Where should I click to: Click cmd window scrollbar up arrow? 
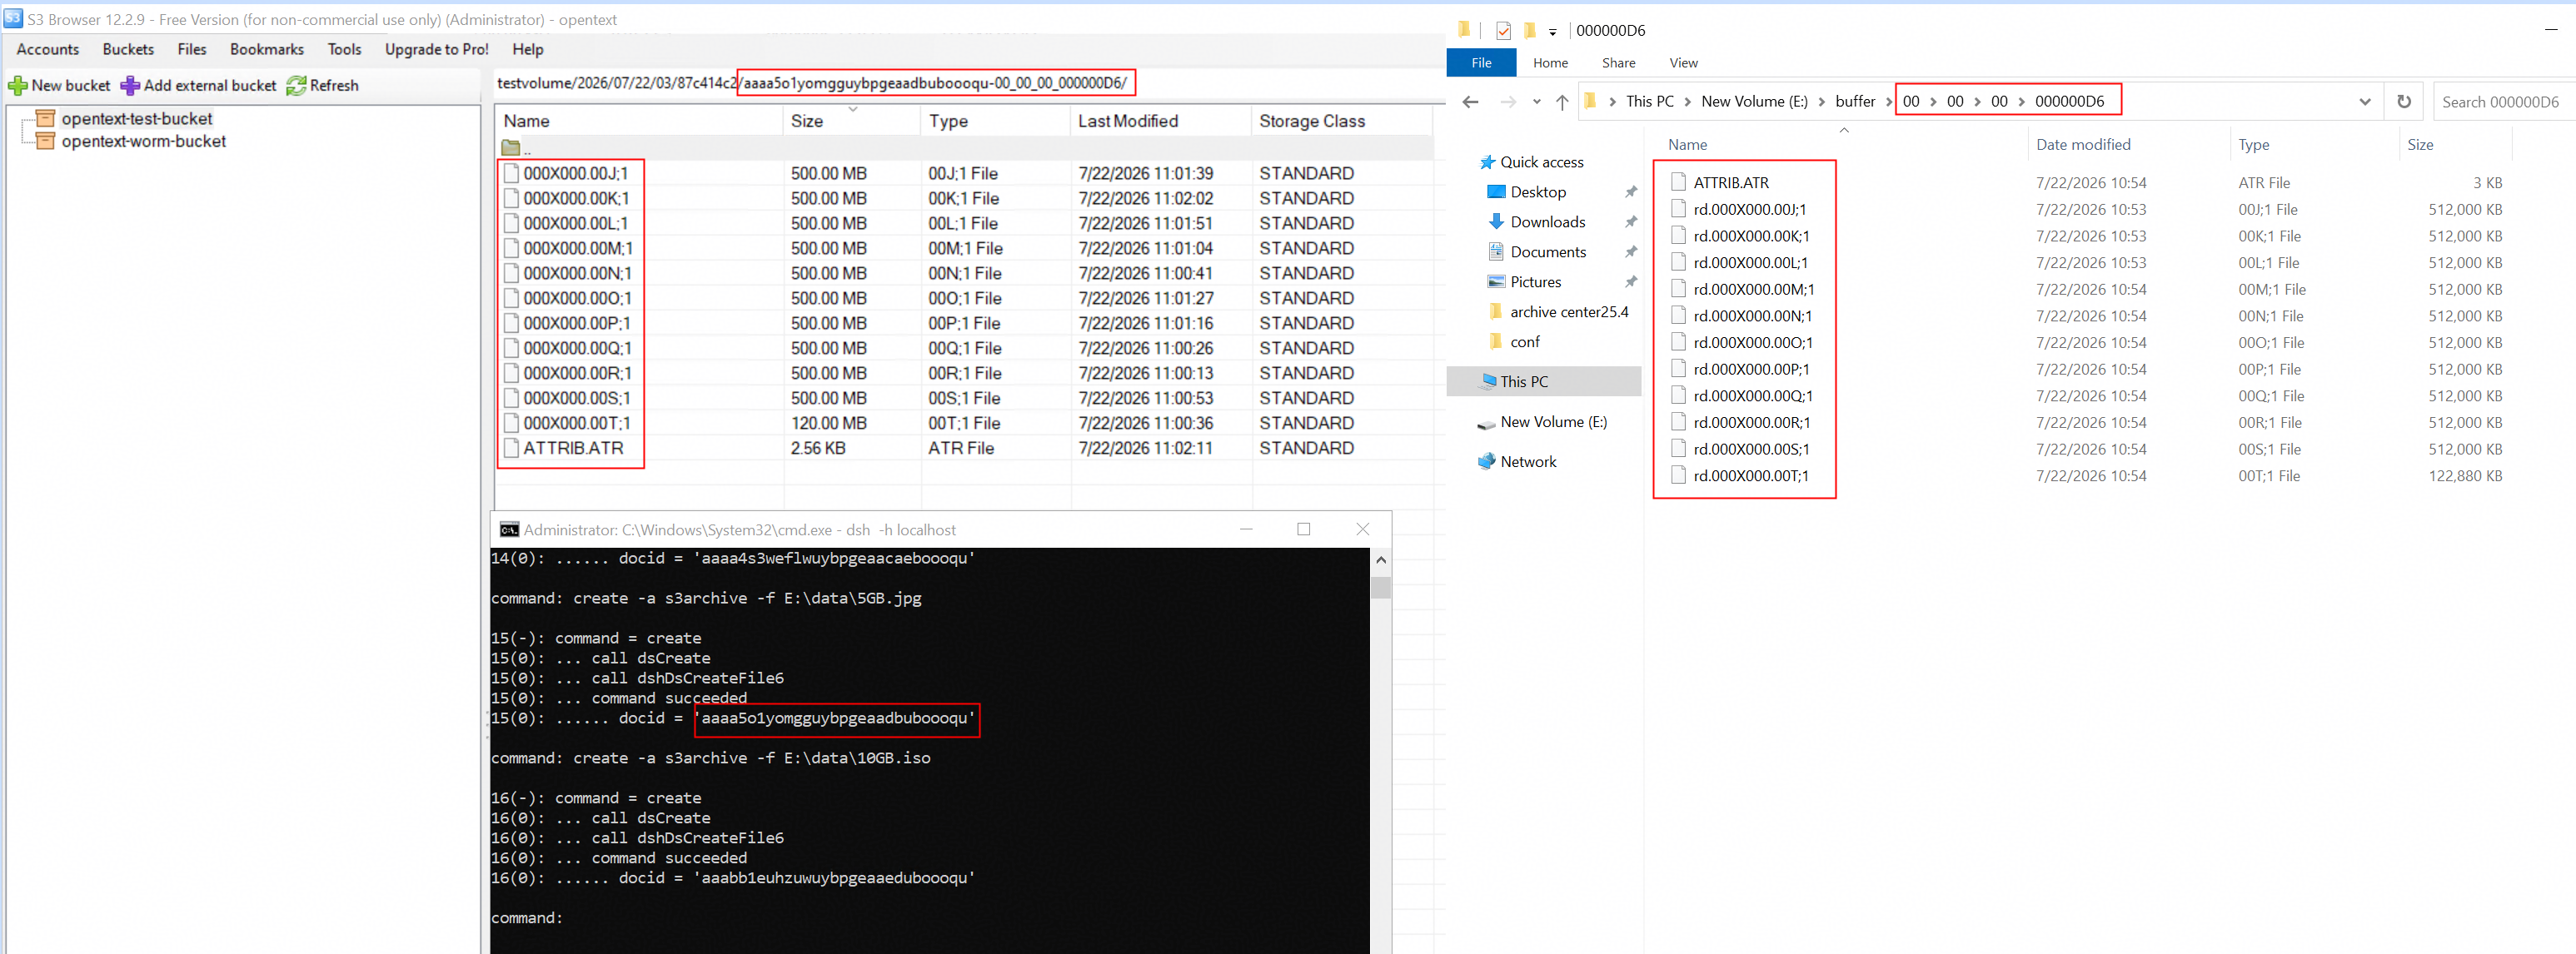pos(1380,559)
